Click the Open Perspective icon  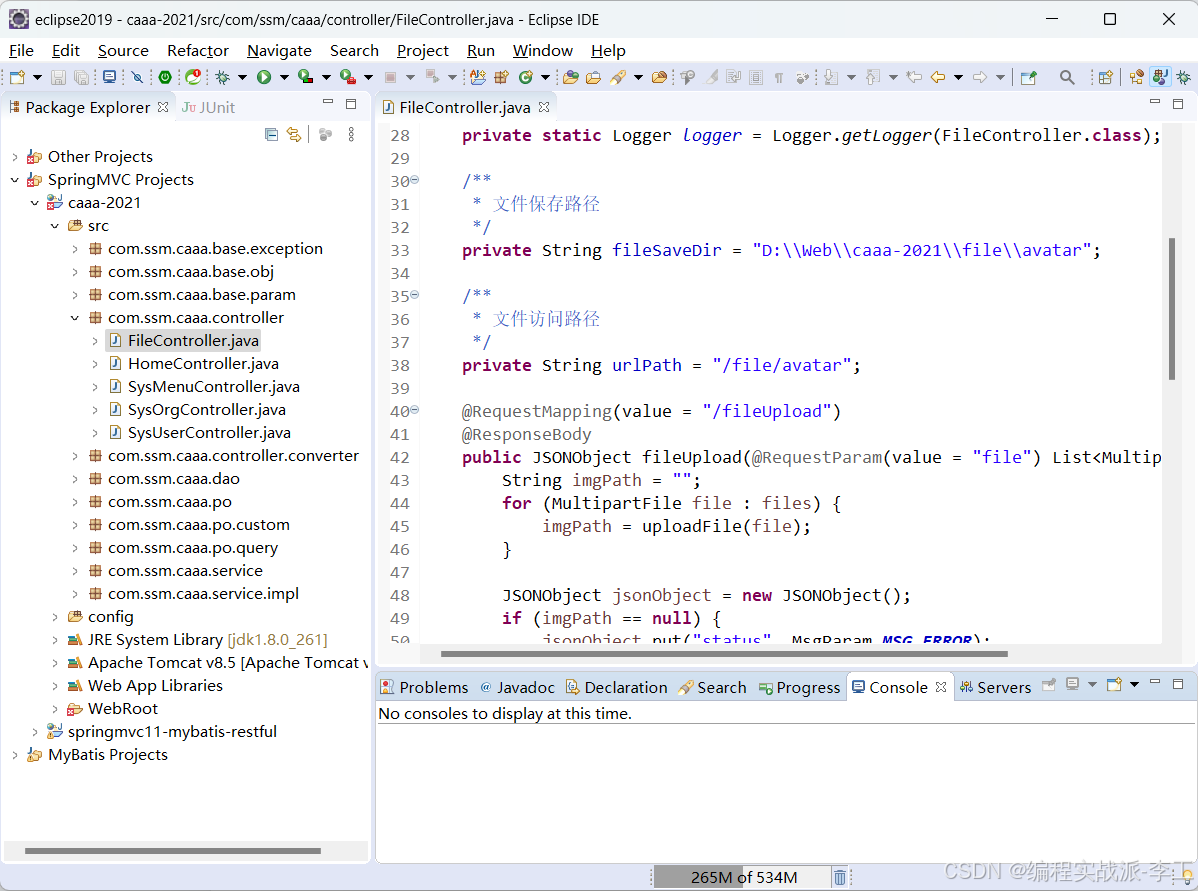coord(1105,77)
